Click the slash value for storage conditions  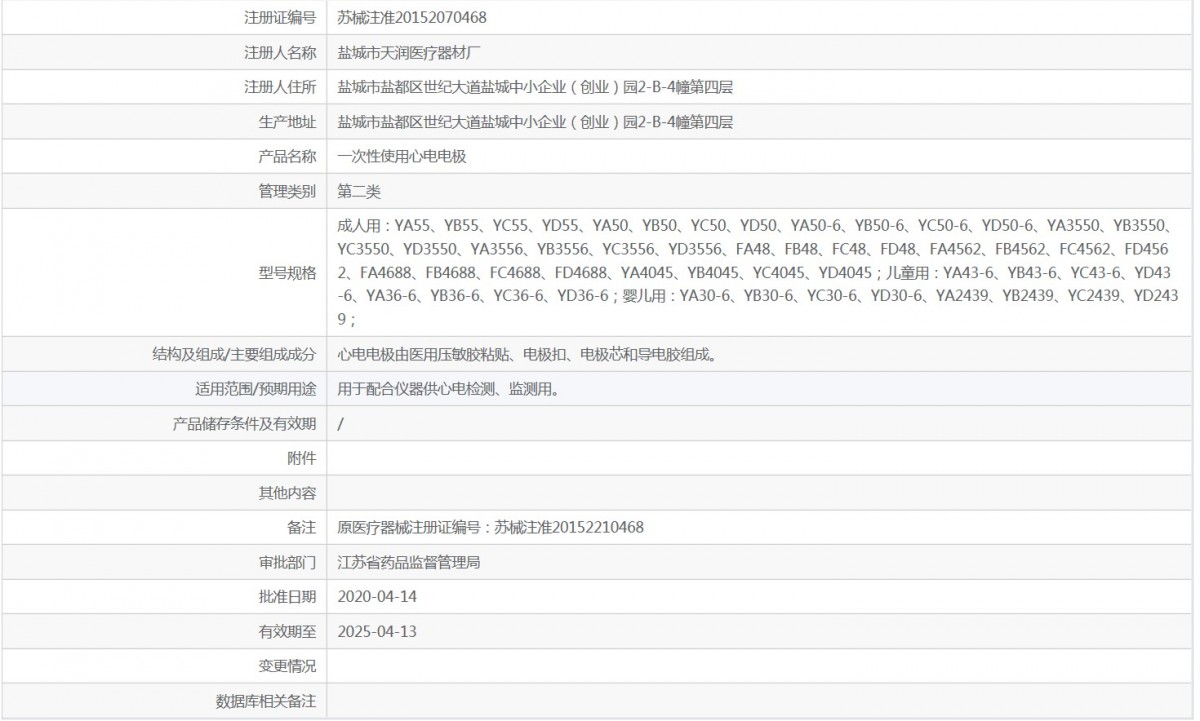341,424
